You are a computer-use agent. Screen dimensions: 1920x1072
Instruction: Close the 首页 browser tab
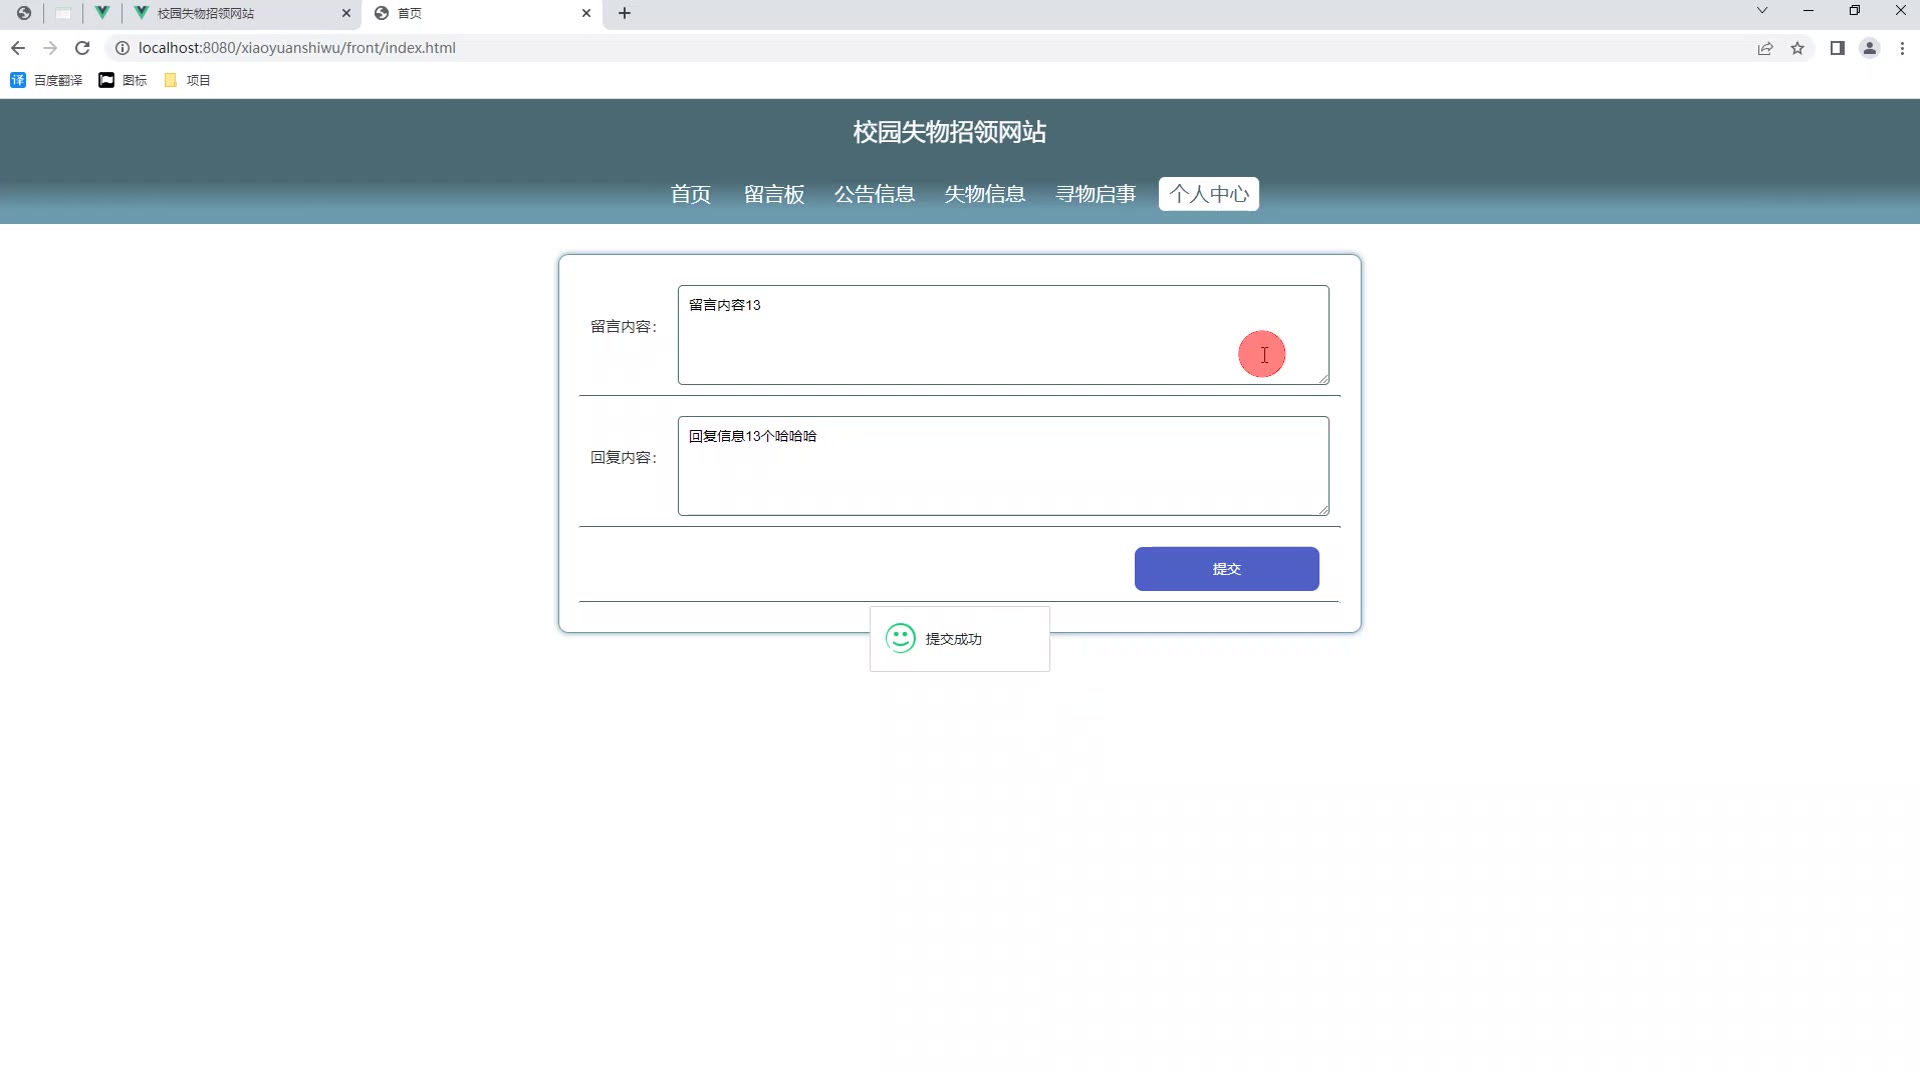coord(586,13)
